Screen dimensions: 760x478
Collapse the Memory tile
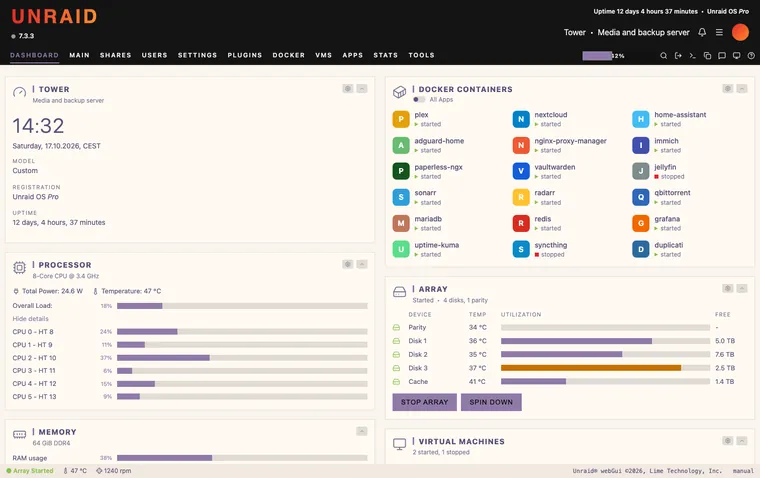coord(362,431)
